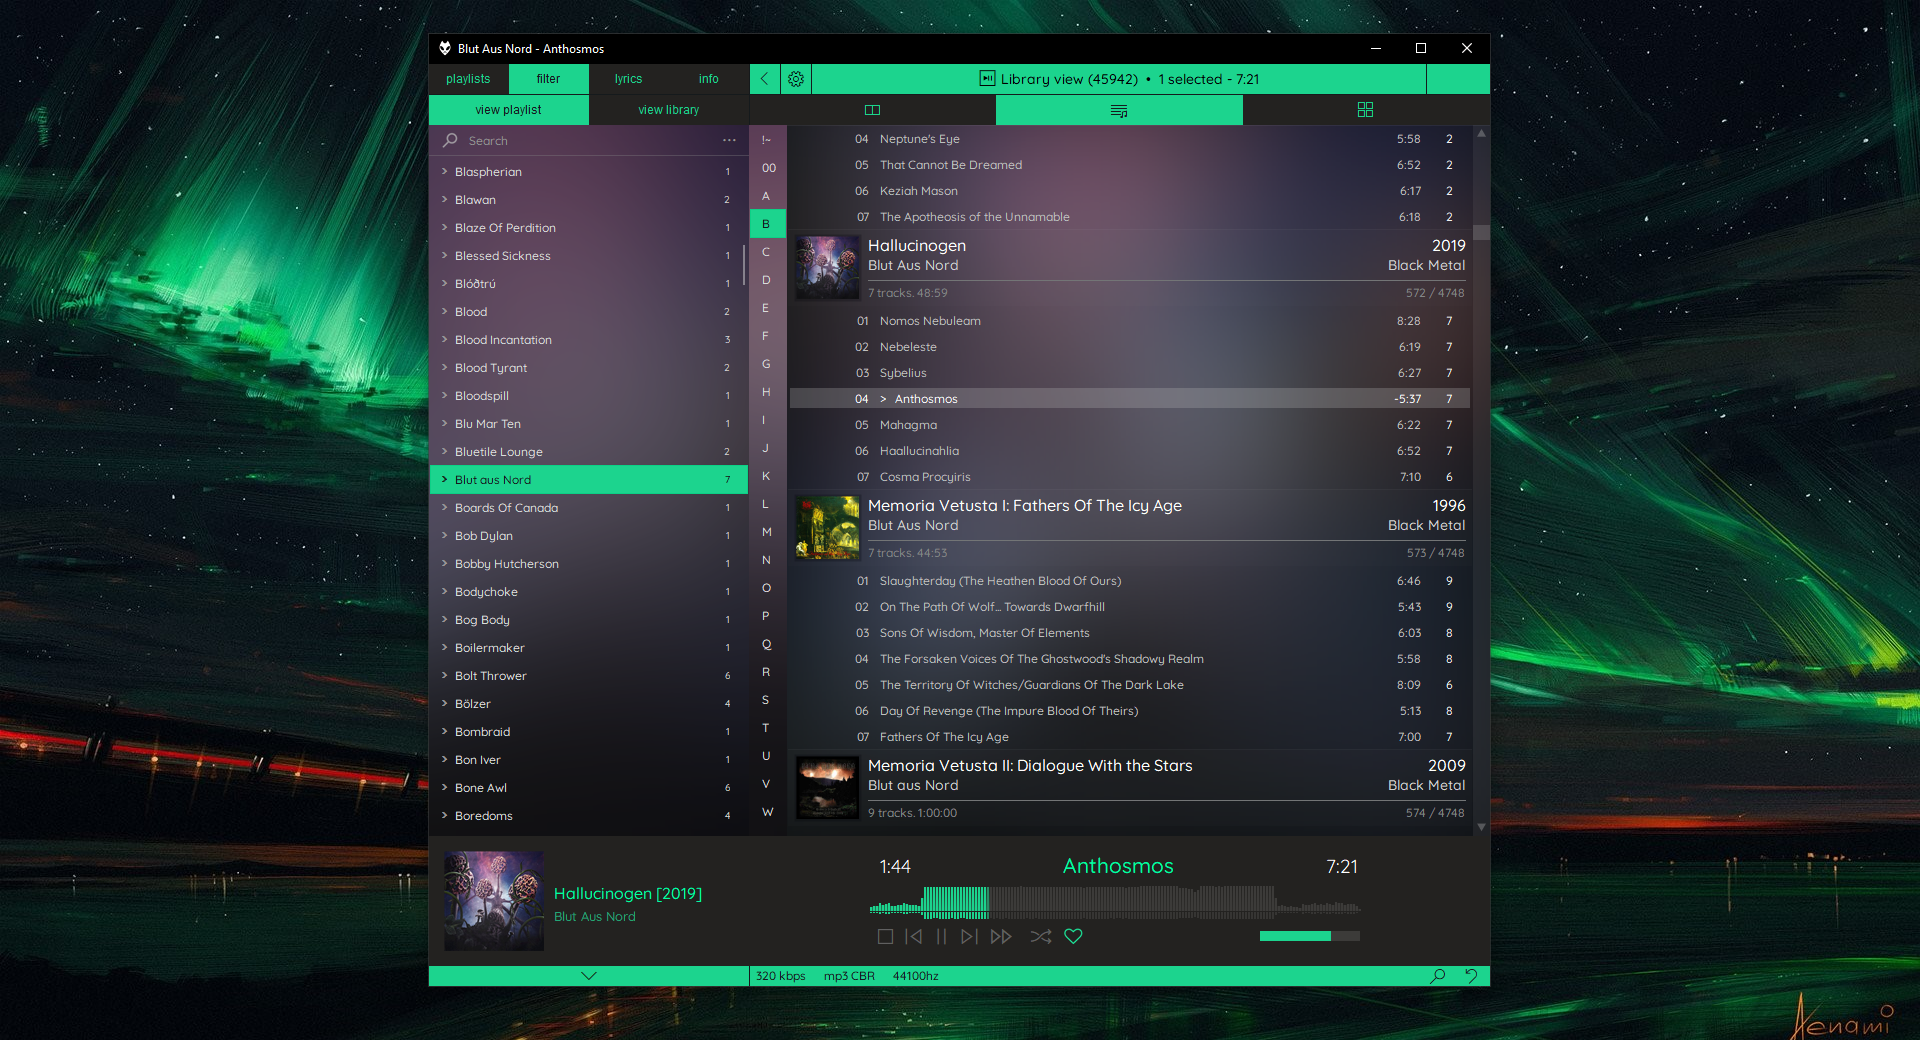Image resolution: width=1920 pixels, height=1040 pixels.
Task: Toggle the heart favorite icon
Action: [1073, 937]
